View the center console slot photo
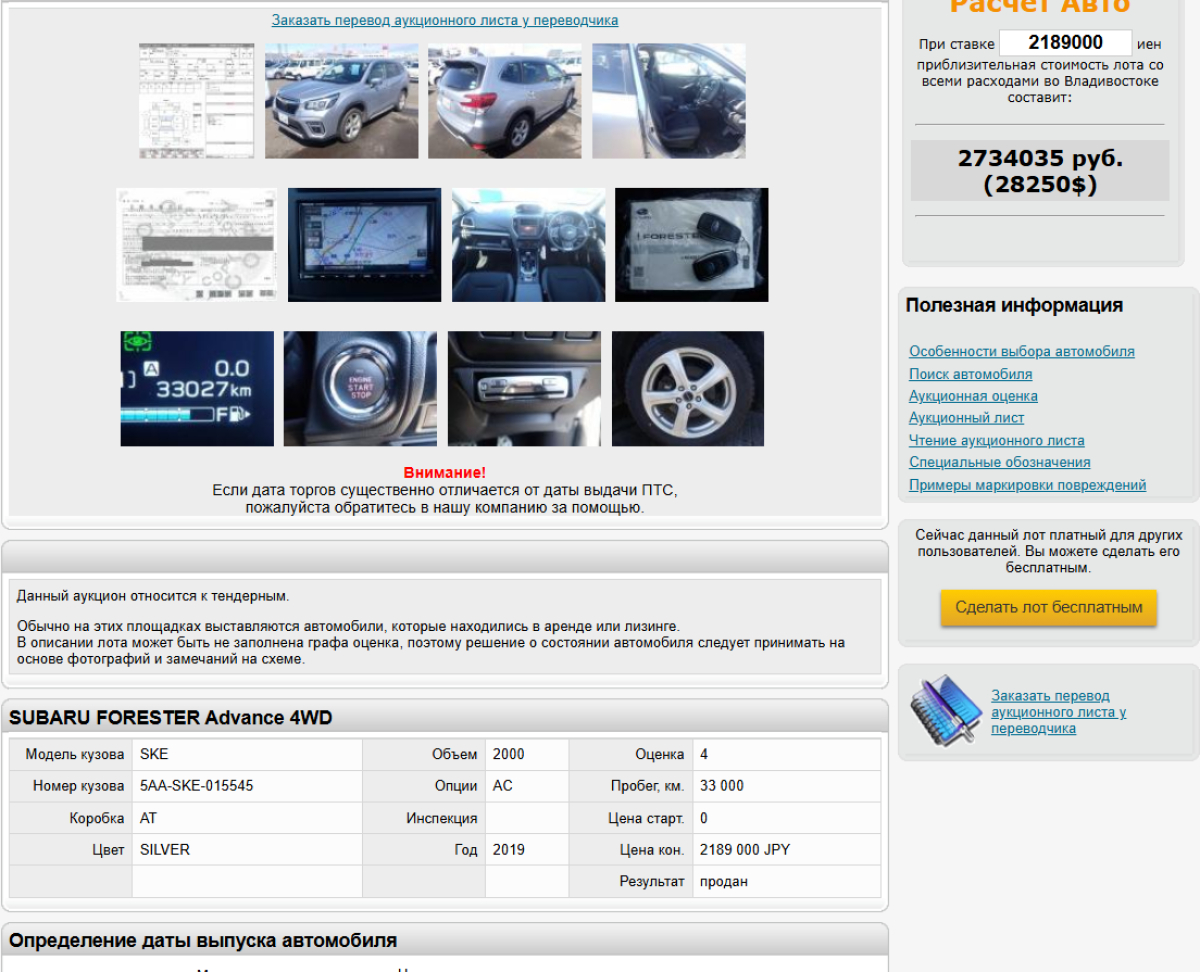The width and height of the screenshot is (1200, 972). (x=525, y=389)
